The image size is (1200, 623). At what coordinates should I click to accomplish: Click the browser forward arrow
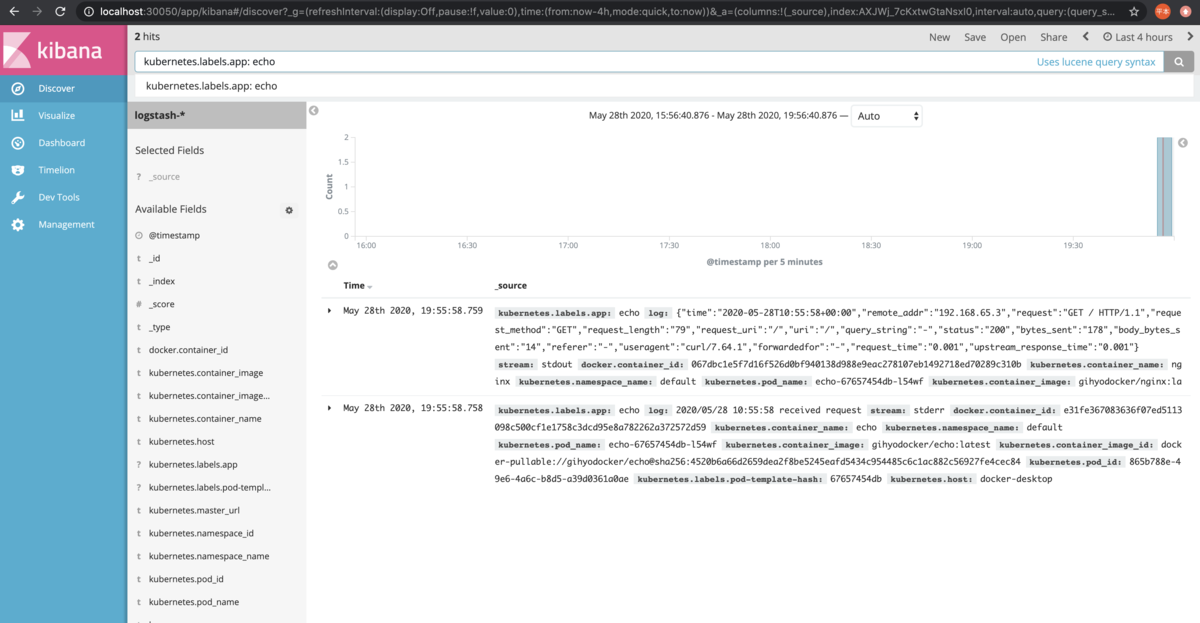pos(37,12)
